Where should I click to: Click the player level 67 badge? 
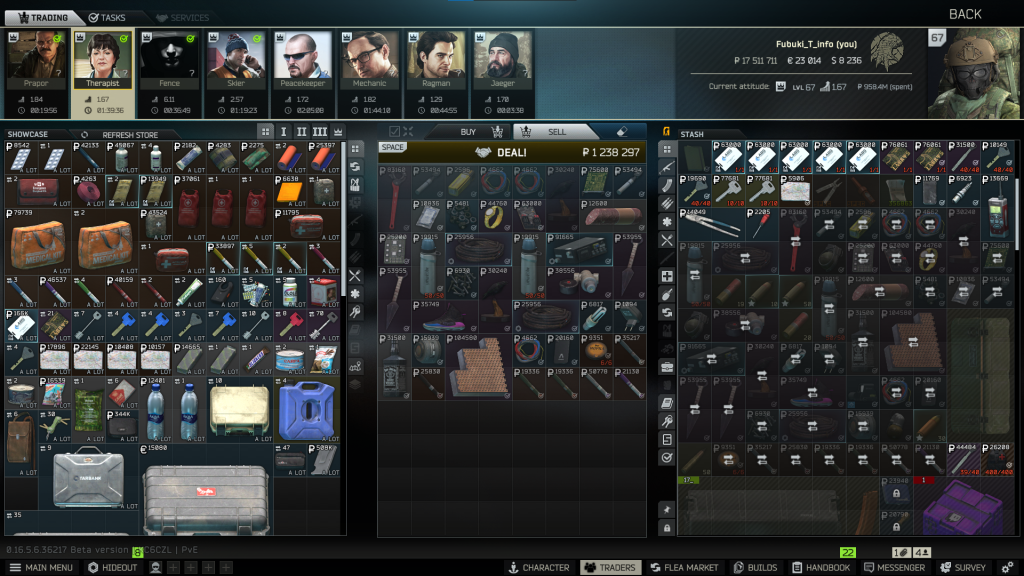coord(937,38)
